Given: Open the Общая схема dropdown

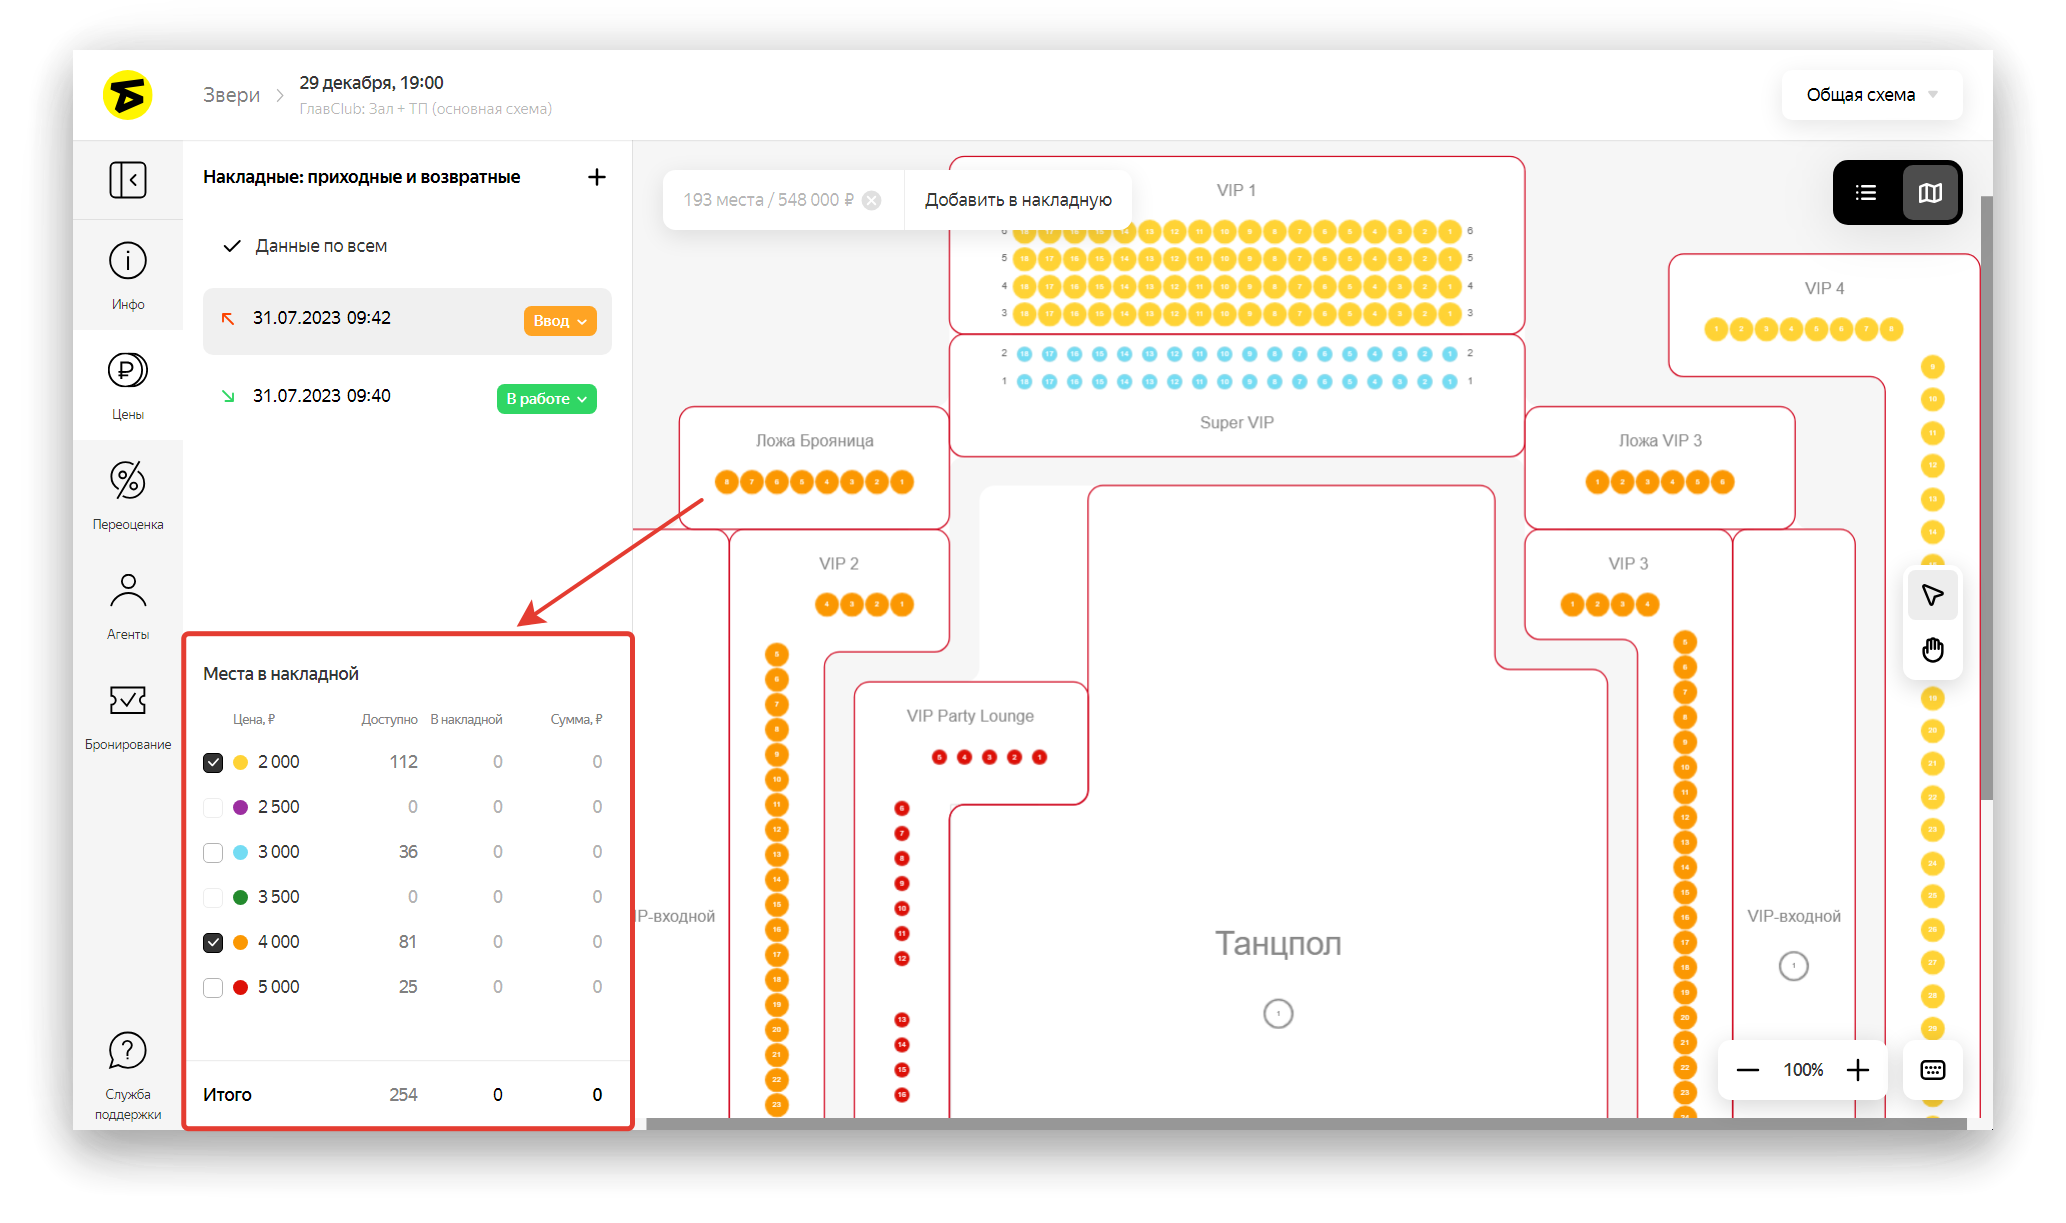Looking at the screenshot, I should (x=1872, y=95).
